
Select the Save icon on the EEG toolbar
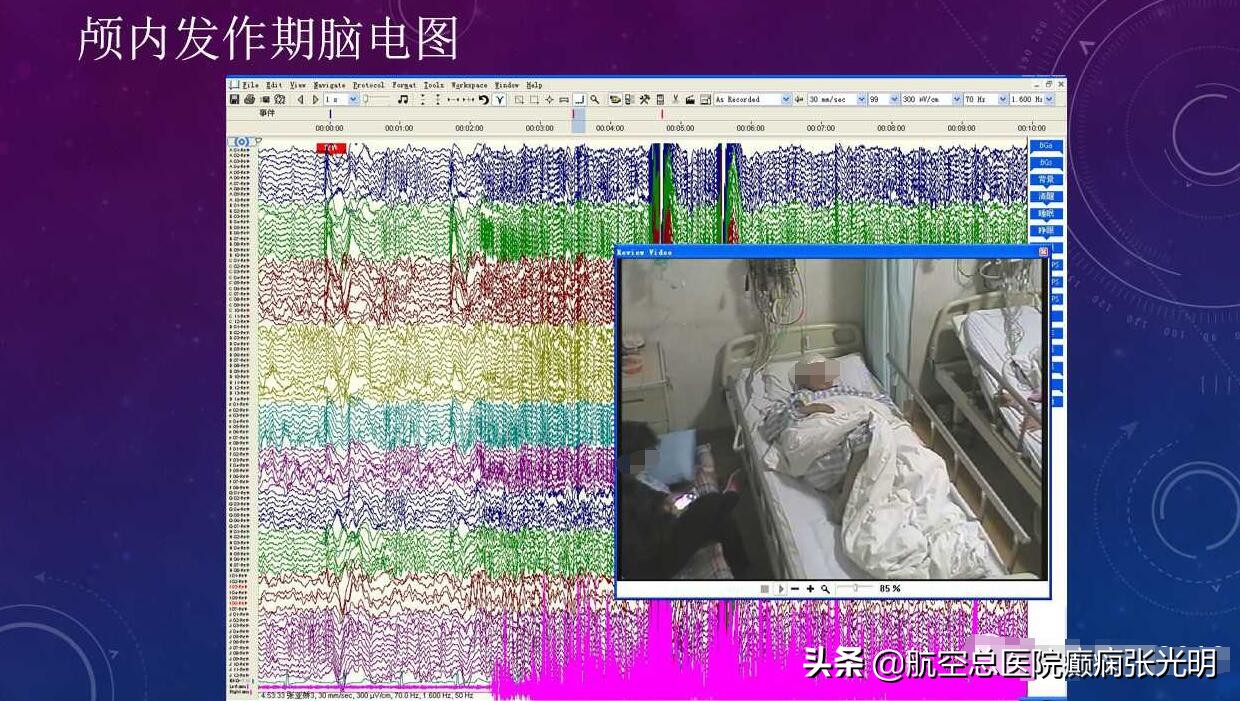coord(235,99)
